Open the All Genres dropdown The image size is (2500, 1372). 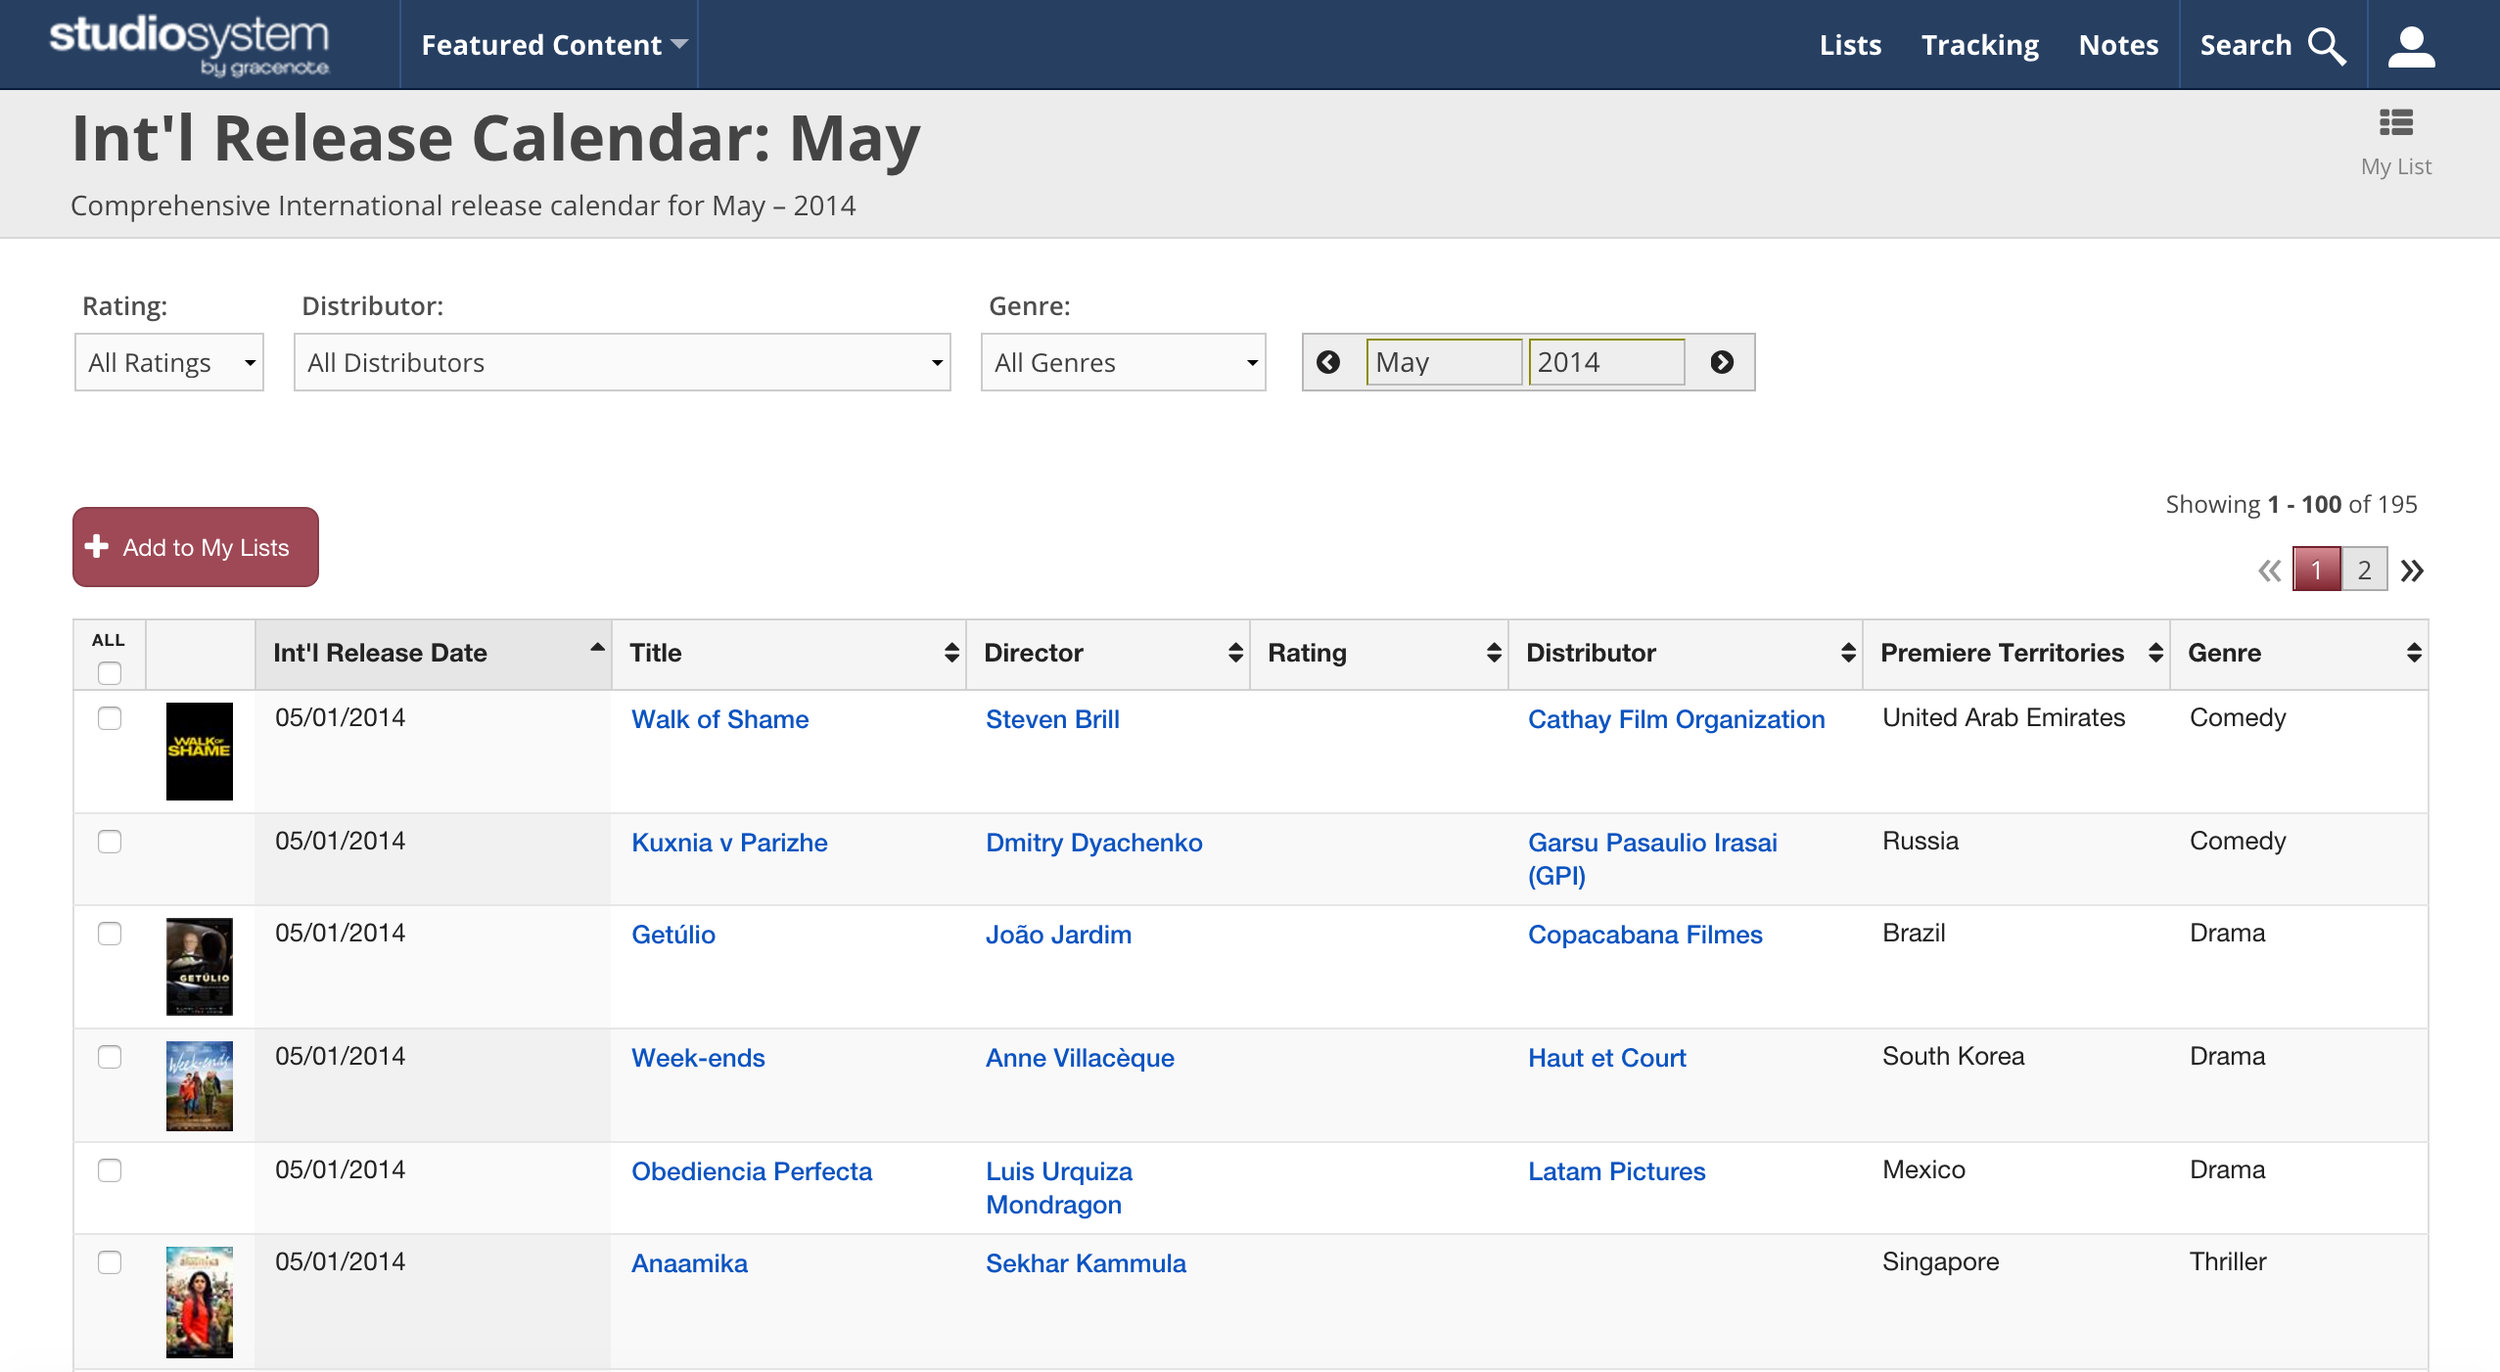pyautogui.click(x=1123, y=362)
